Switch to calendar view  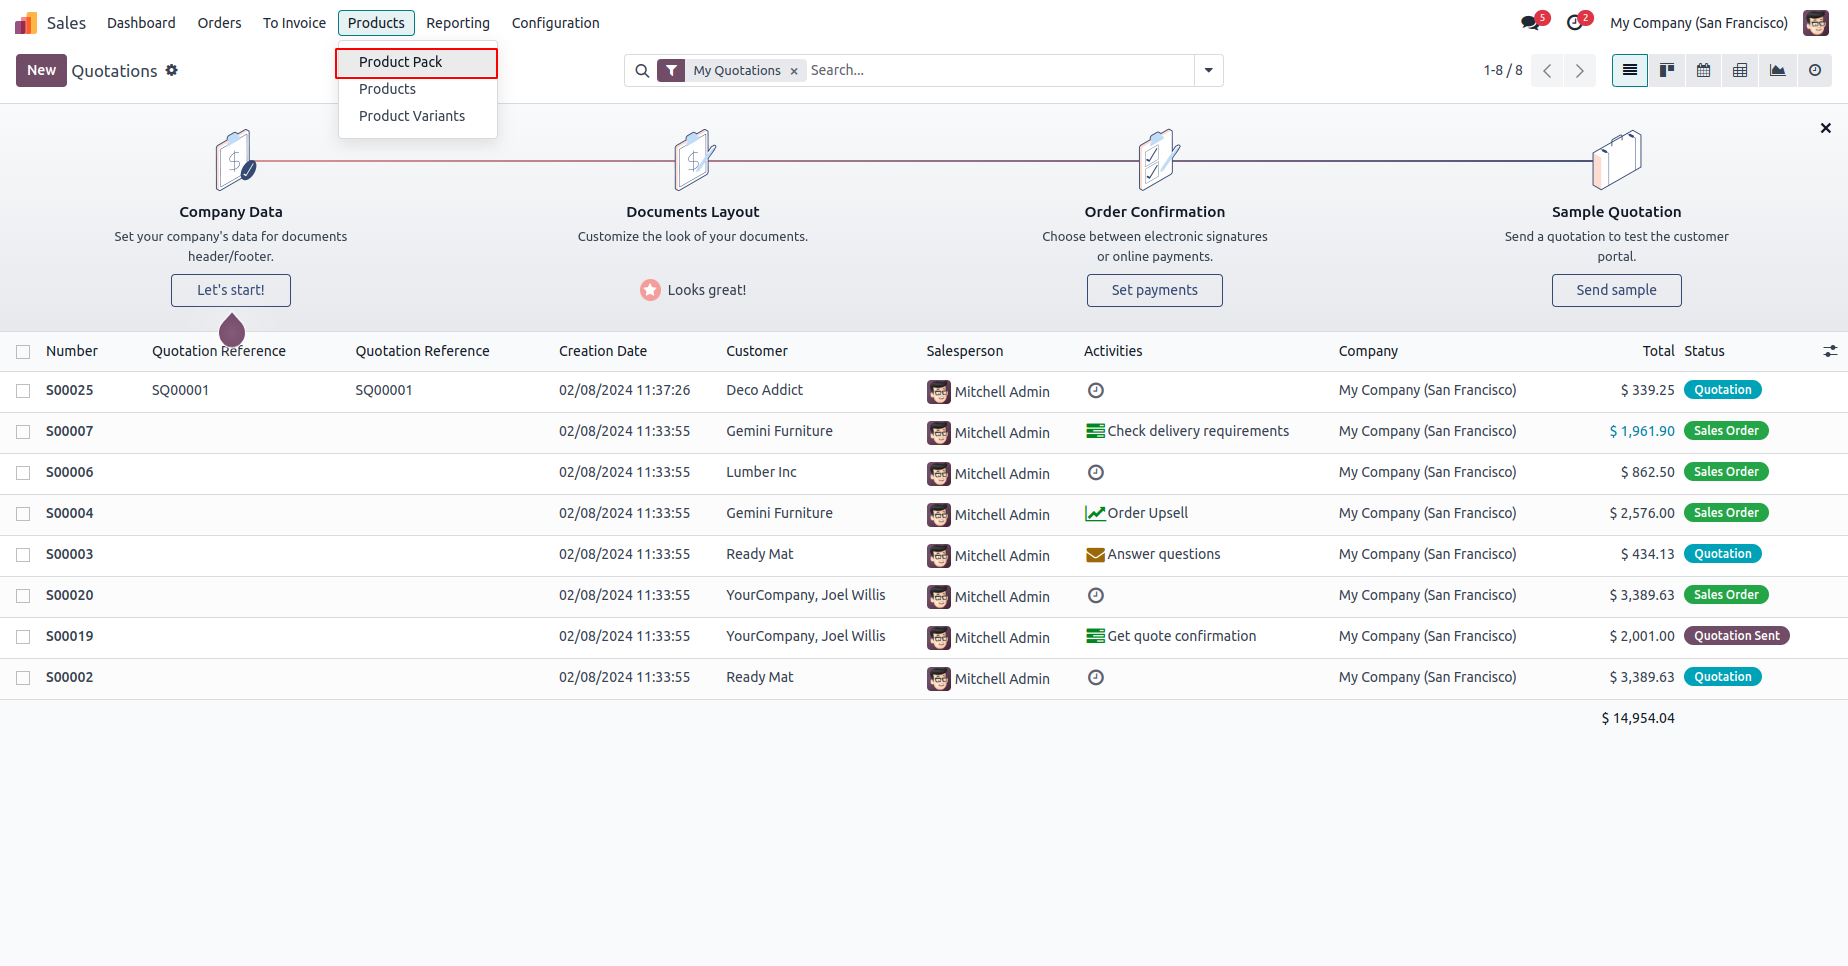point(1704,70)
